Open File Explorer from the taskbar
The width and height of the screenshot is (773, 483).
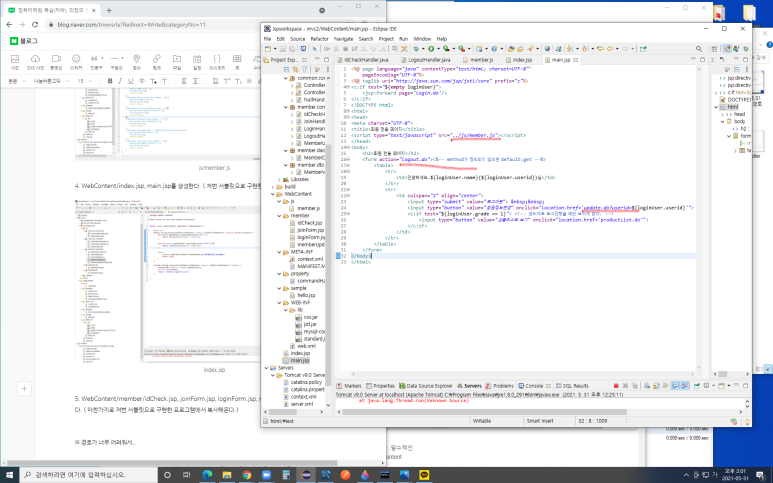(x=227, y=475)
